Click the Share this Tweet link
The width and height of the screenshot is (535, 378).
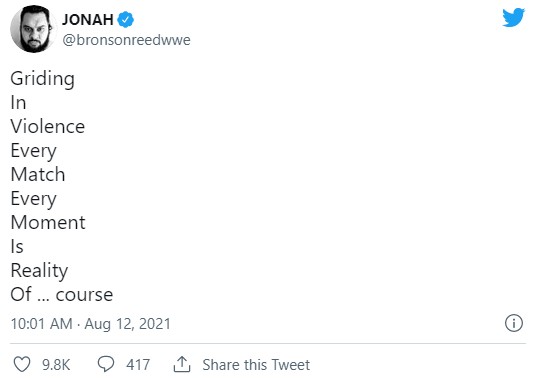point(256,365)
